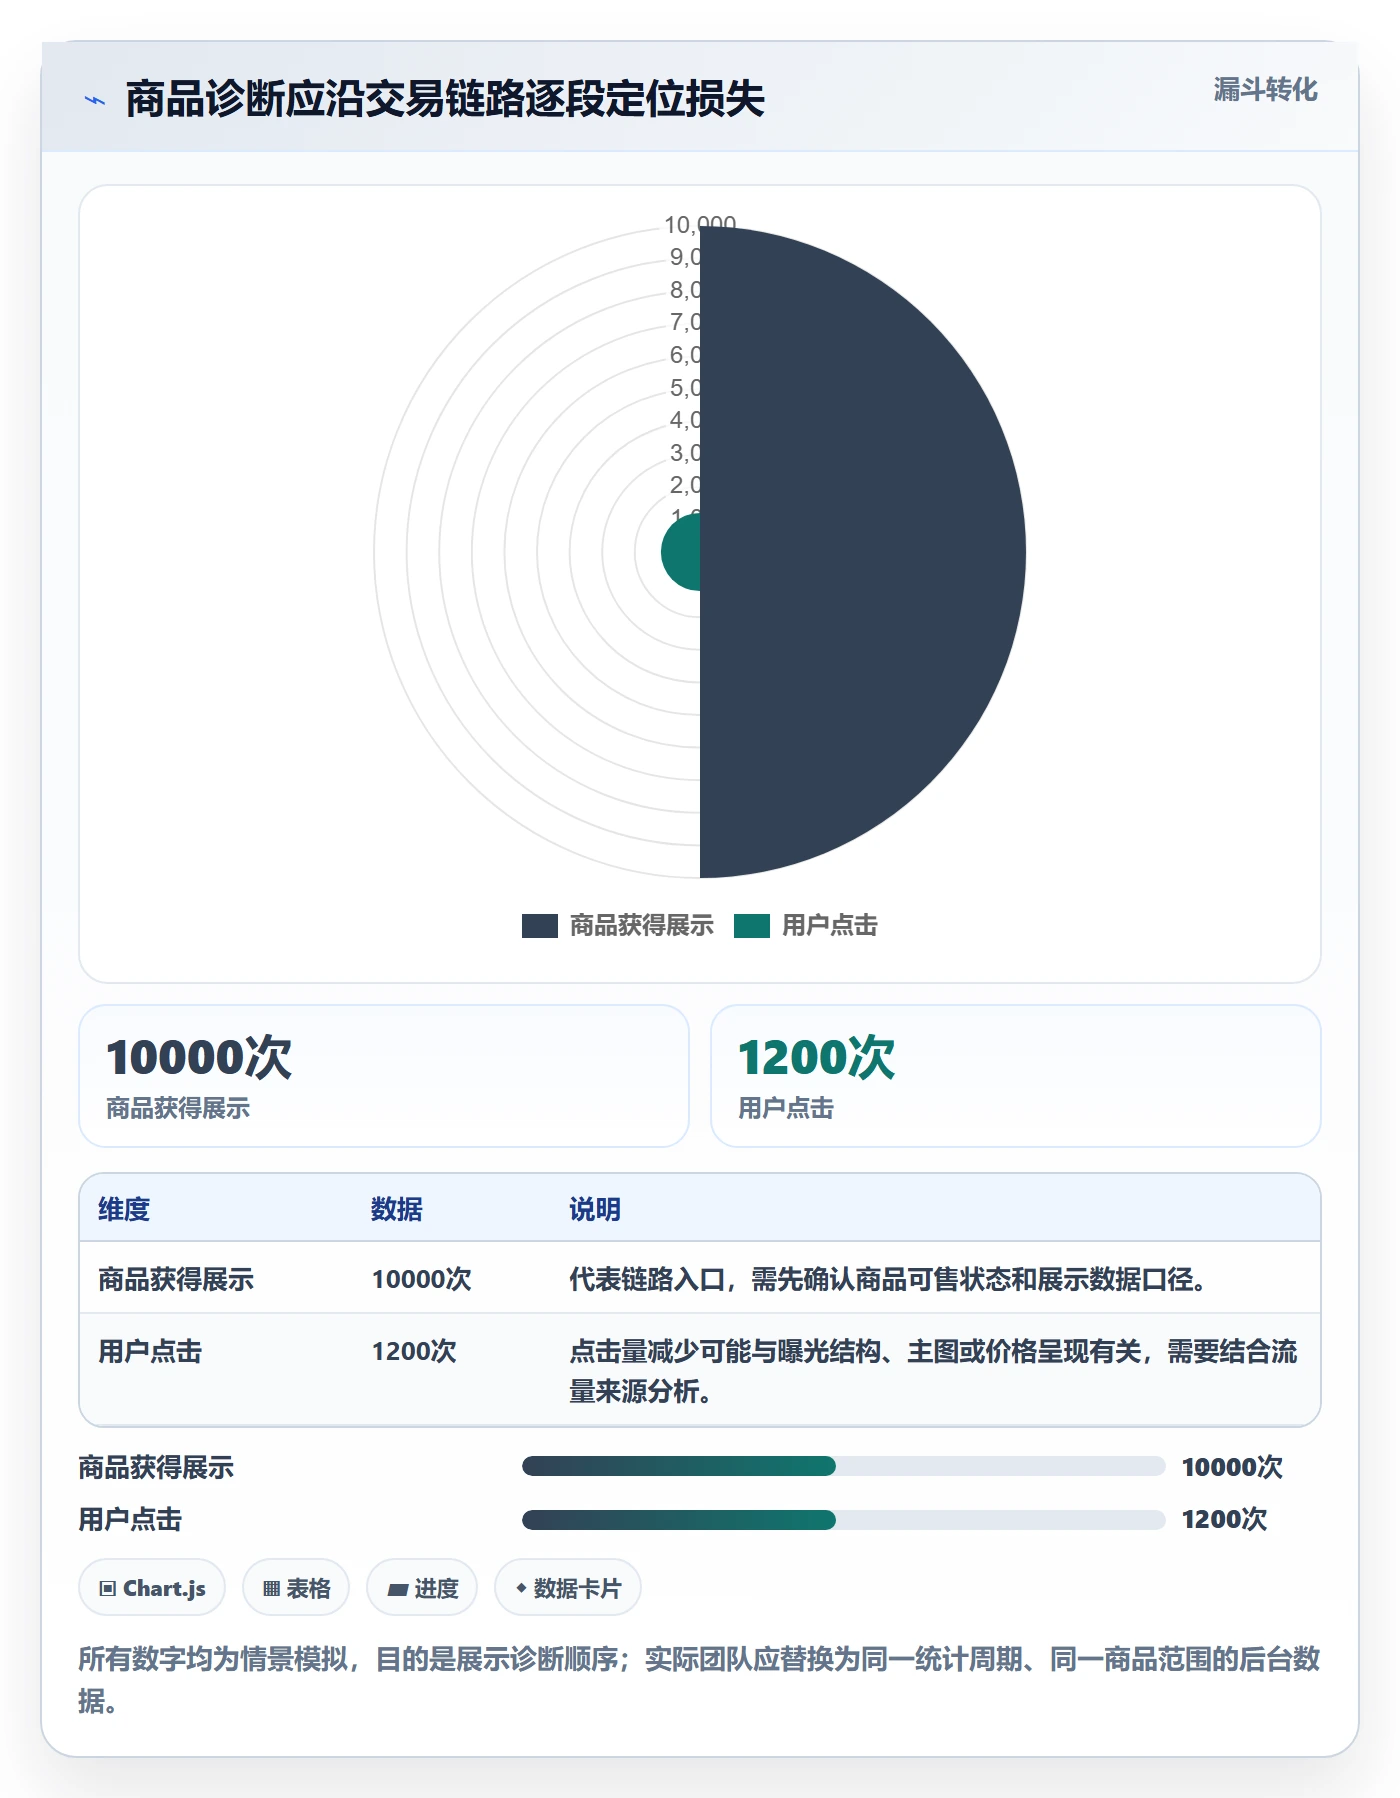This screenshot has width=1400, height=1798.
Task: Click the 商品获得展示 progress label
Action: pos(156,1467)
